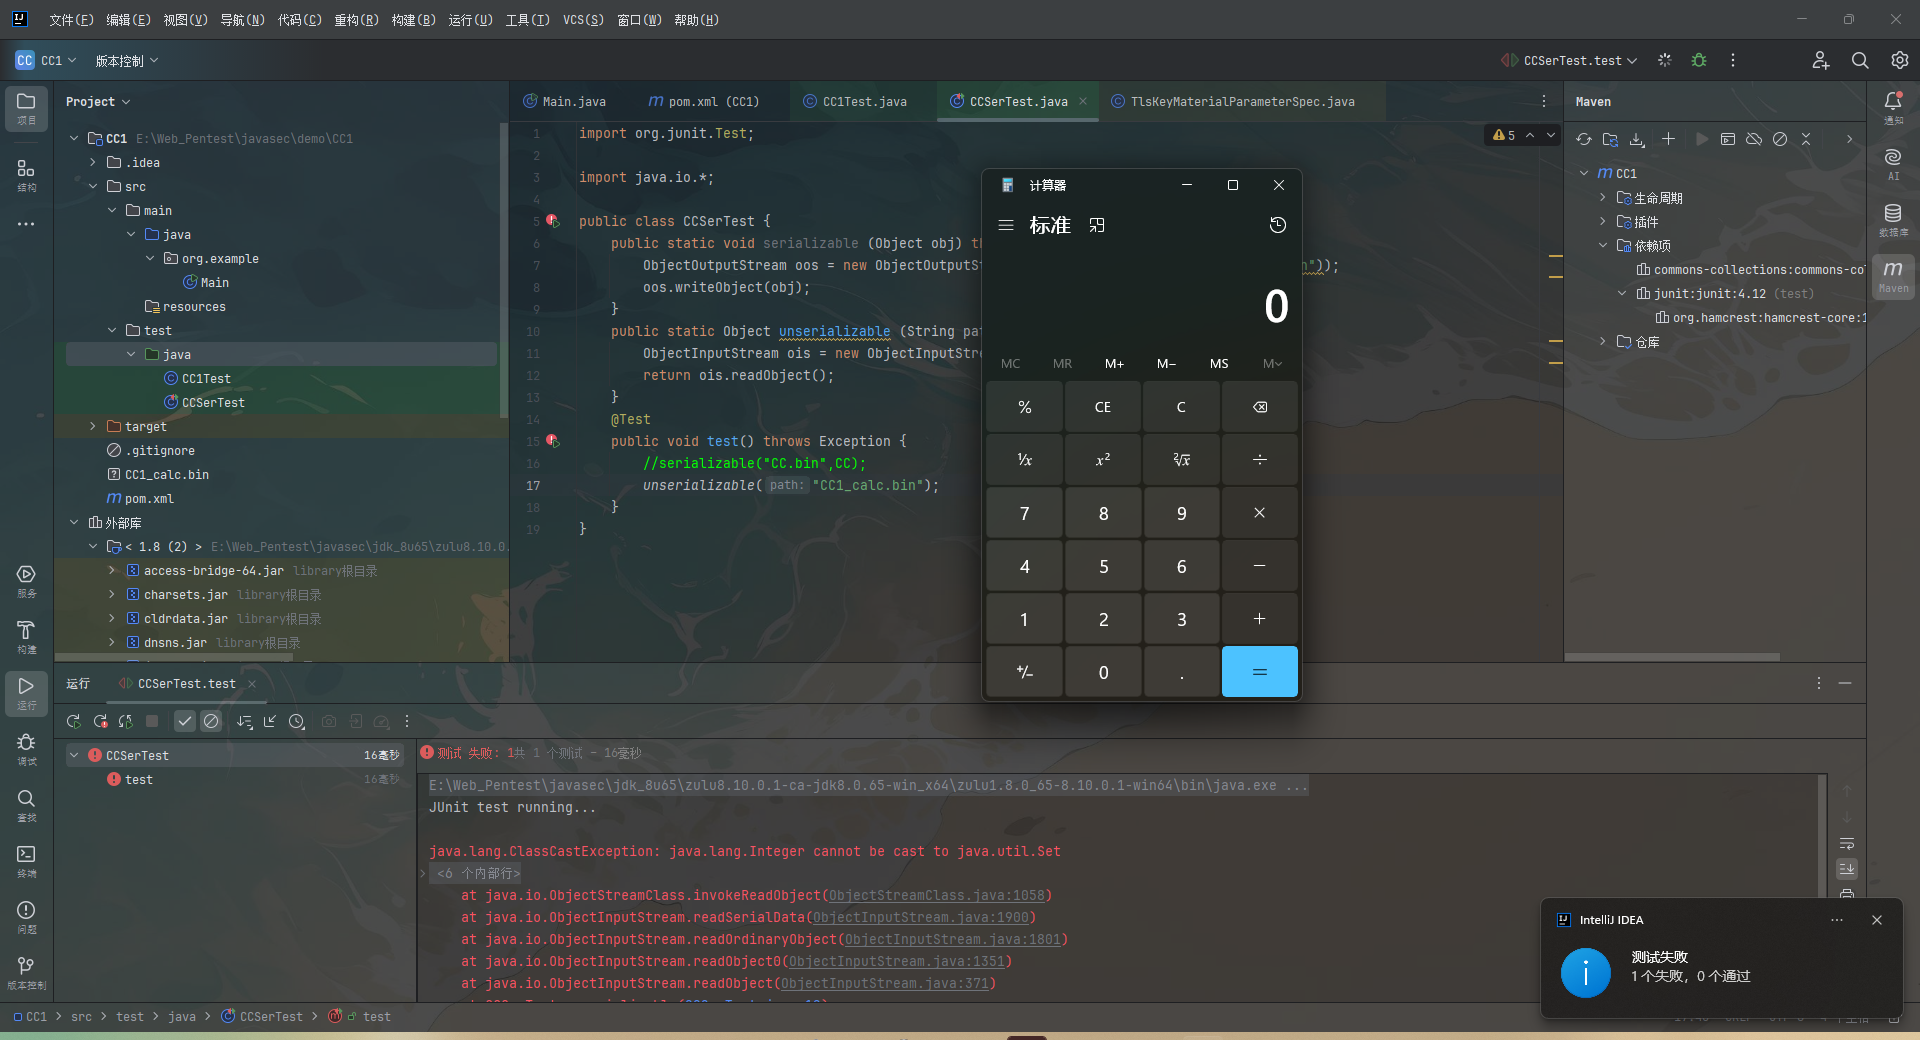Select CC1_calc.bin in project tree
The height and width of the screenshot is (1040, 1920).
[166, 474]
